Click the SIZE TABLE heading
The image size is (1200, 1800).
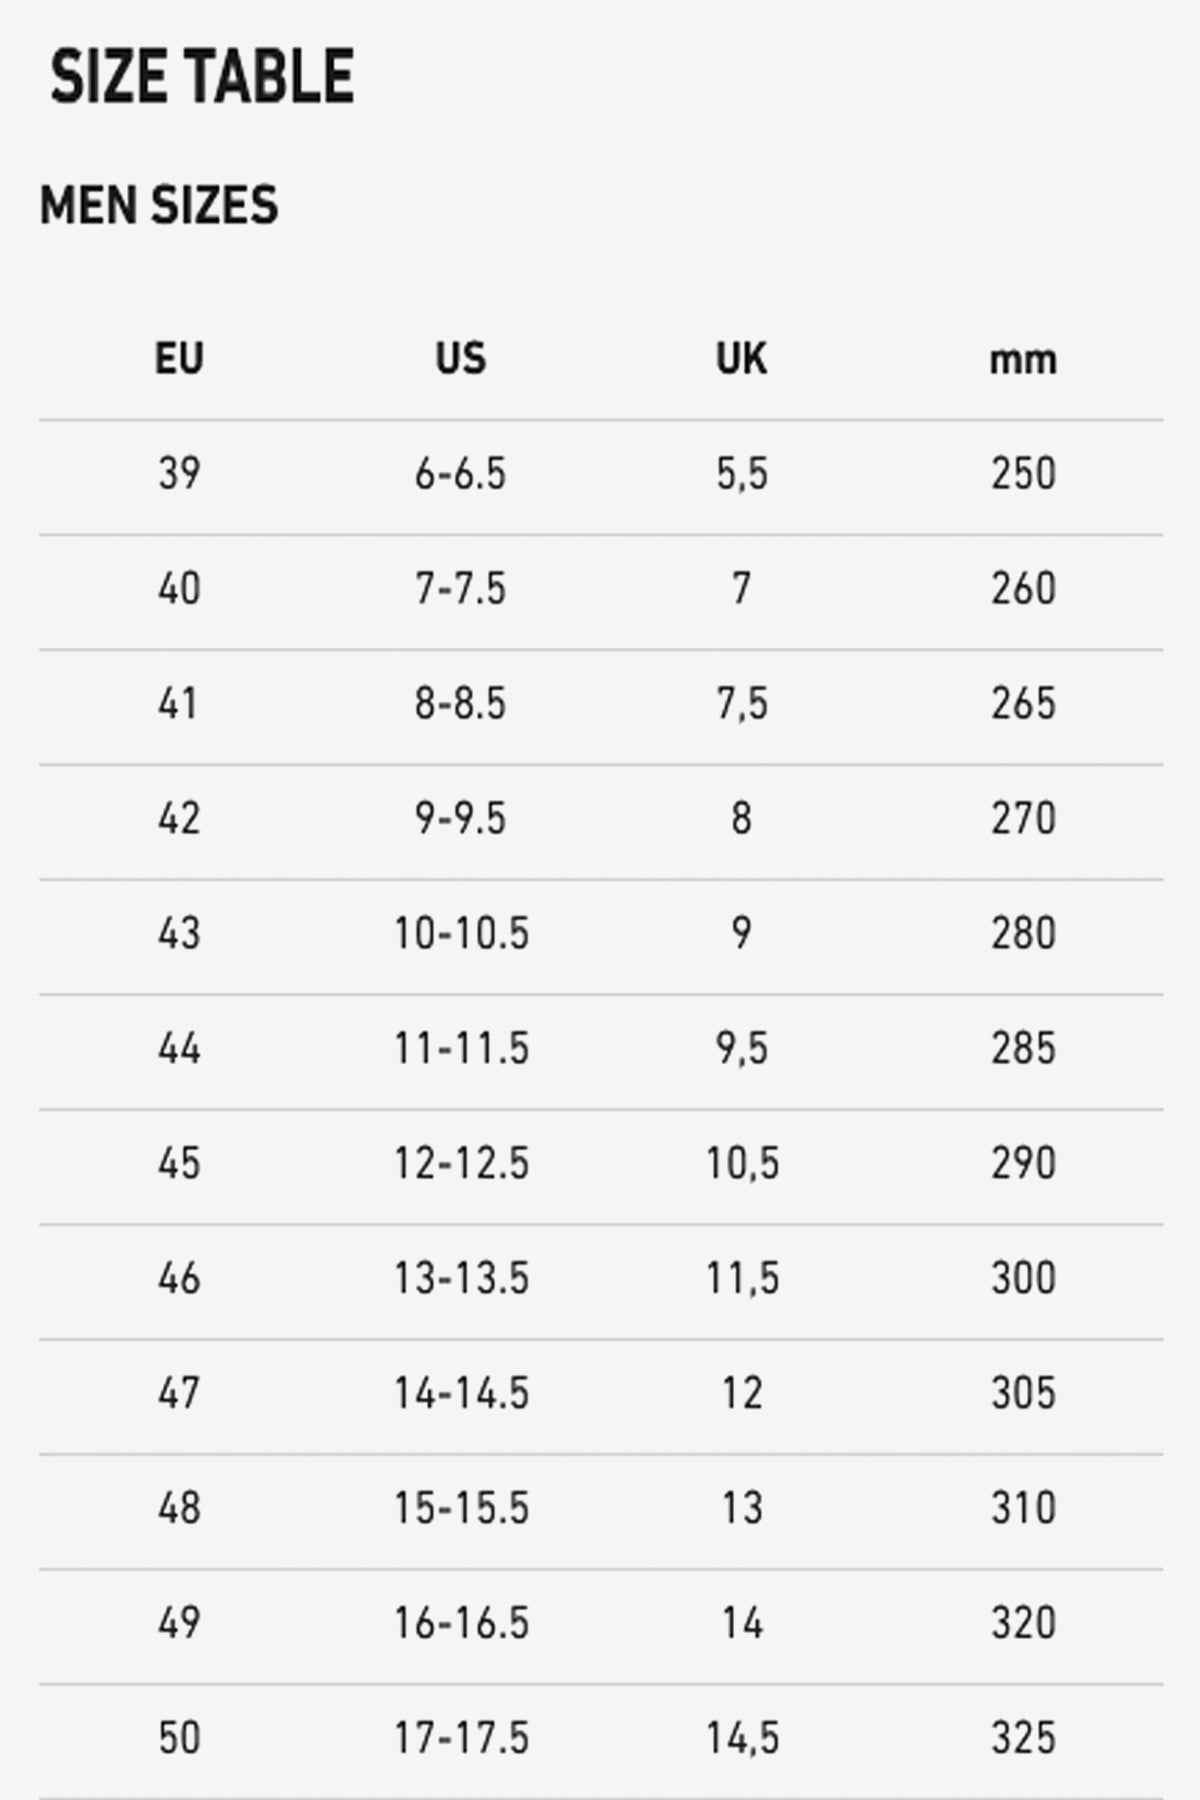tap(202, 77)
